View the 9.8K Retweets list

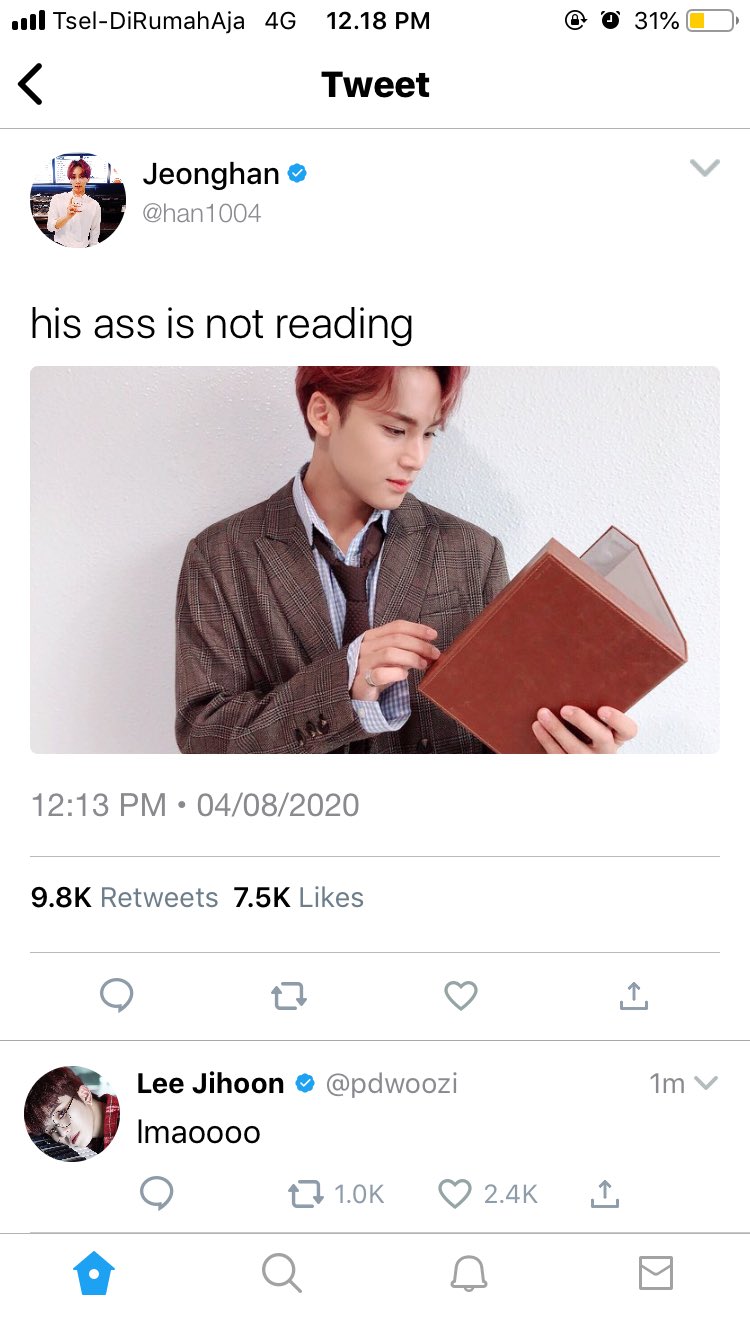pos(124,897)
